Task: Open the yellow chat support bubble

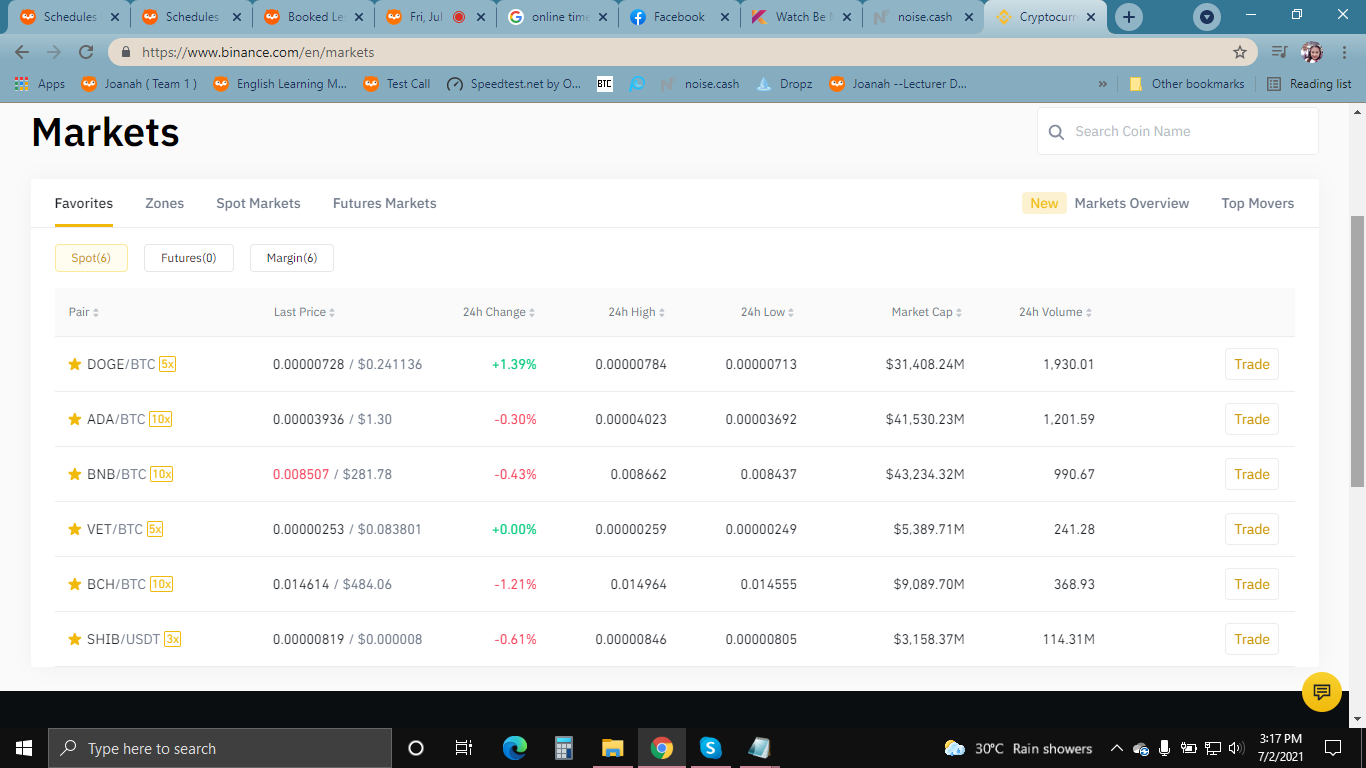Action: tap(1322, 692)
